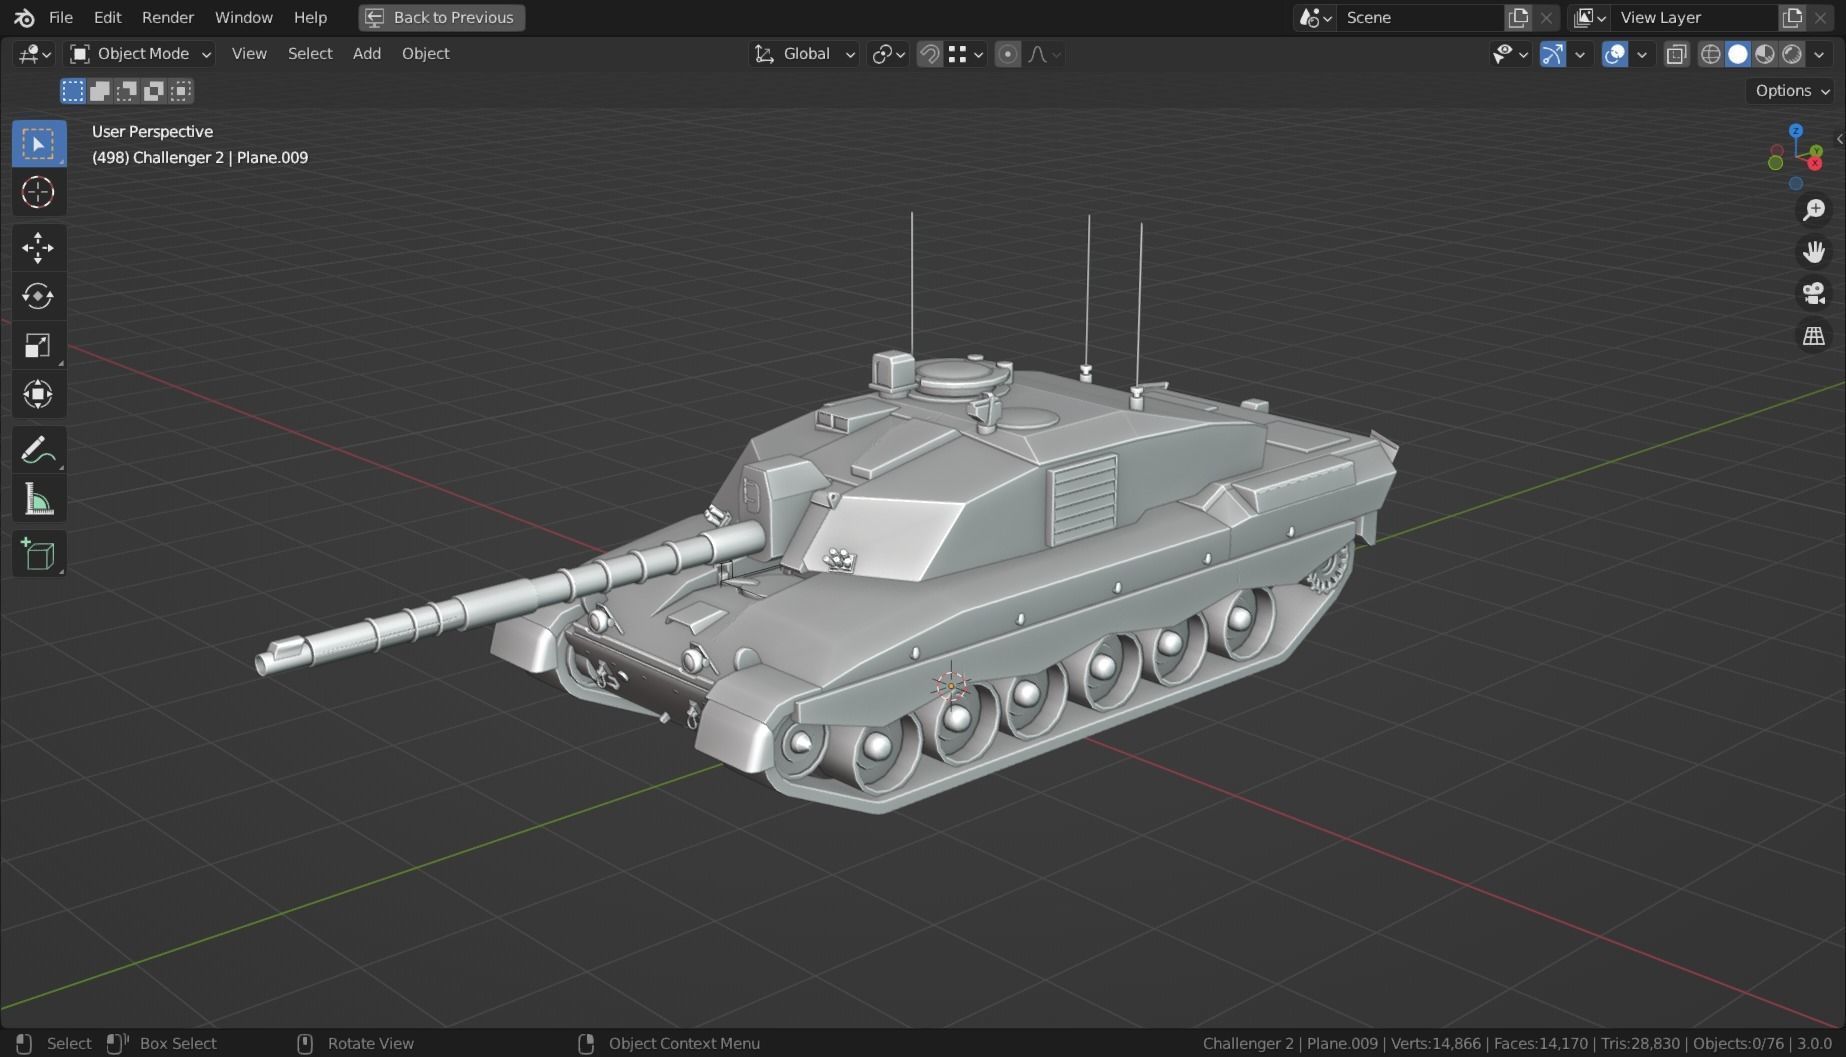Open the snapping options dropdown
The image size is (1846, 1057).
tap(966, 54)
